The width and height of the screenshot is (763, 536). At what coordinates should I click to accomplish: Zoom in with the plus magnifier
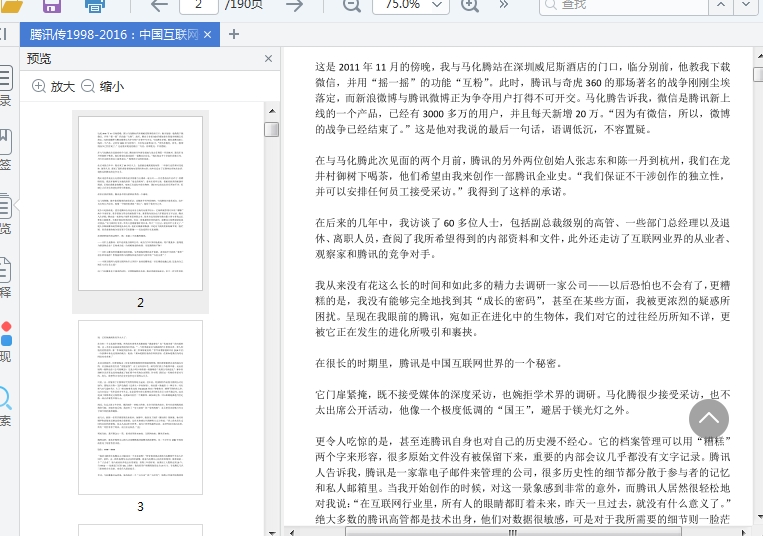pyautogui.click(x=470, y=5)
